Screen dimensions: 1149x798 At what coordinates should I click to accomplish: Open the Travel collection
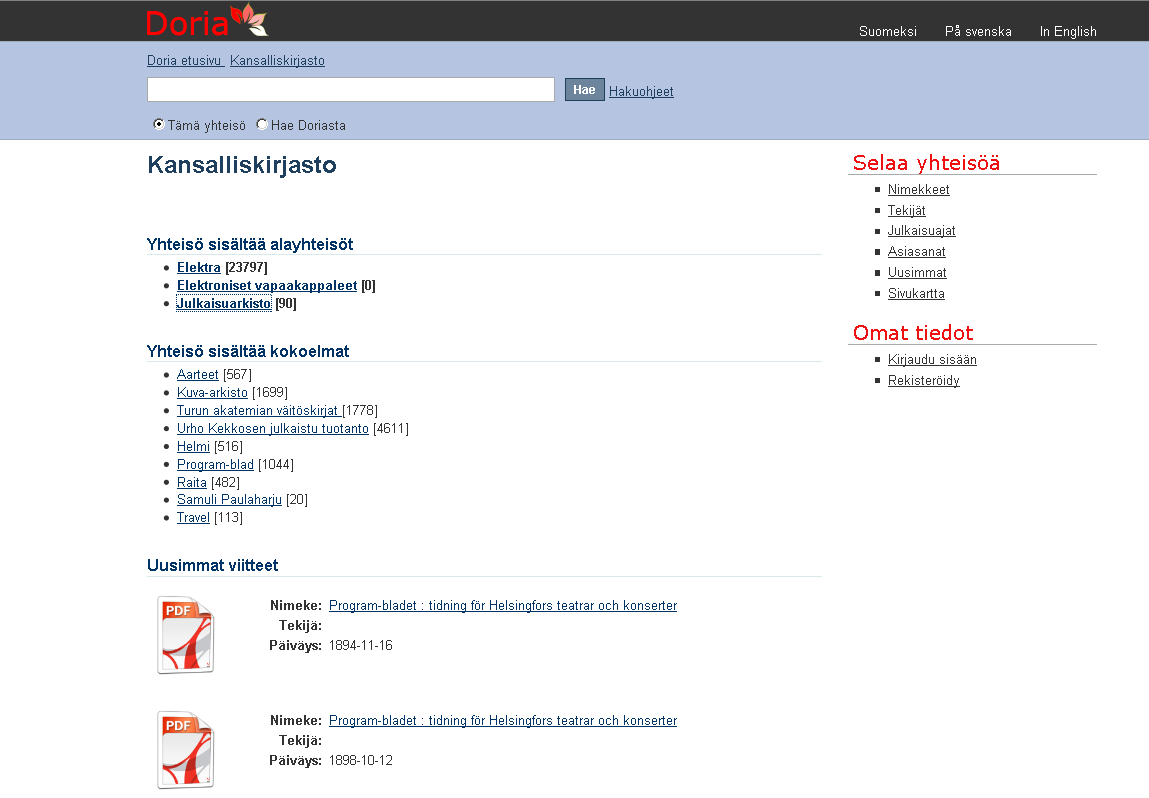pyautogui.click(x=193, y=517)
